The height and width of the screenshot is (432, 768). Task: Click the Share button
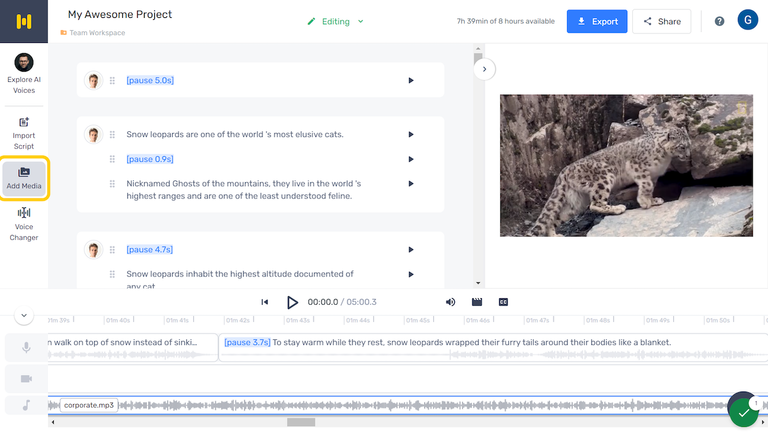tap(661, 21)
